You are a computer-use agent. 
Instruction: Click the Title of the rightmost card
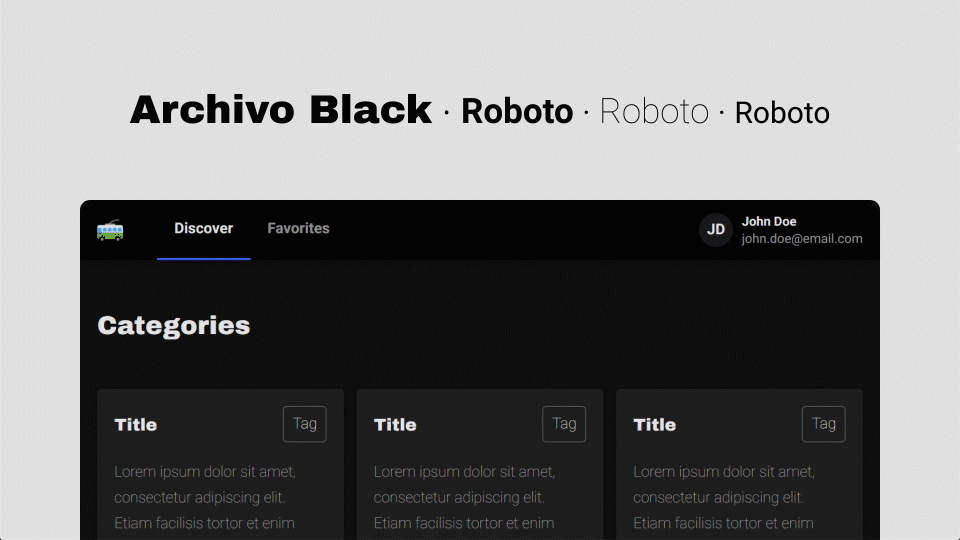[655, 425]
